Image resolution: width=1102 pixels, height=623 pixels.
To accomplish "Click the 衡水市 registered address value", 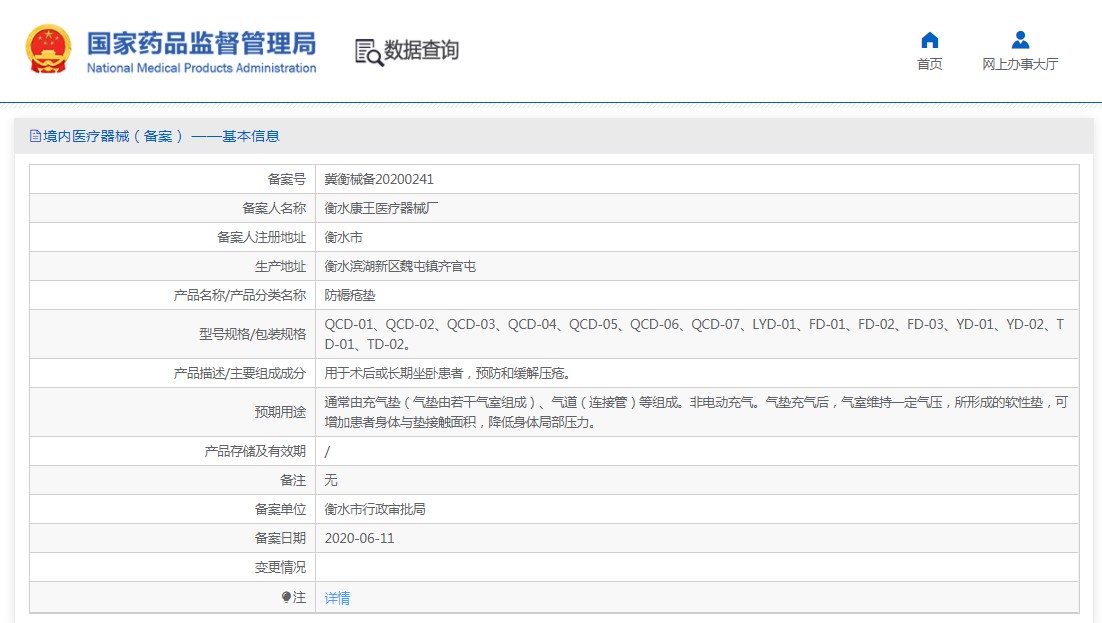I will tap(343, 237).
